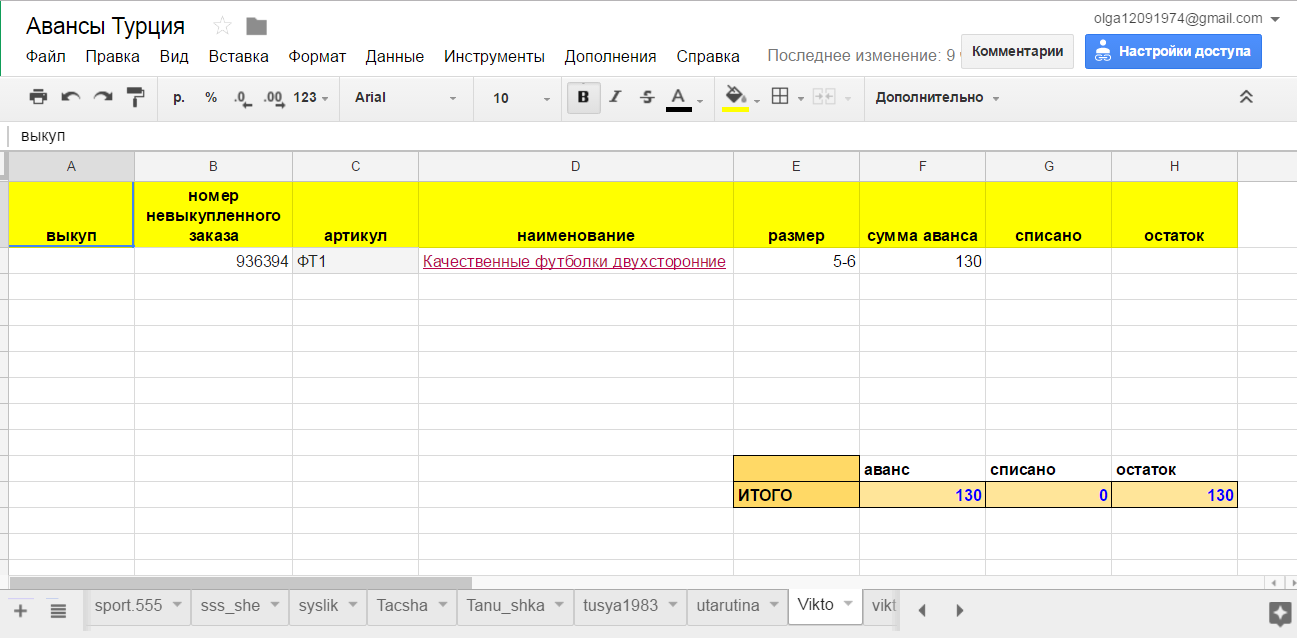Open account menu olga12091974@gmail.com
The height and width of the screenshot is (639, 1297).
pyautogui.click(x=1185, y=18)
